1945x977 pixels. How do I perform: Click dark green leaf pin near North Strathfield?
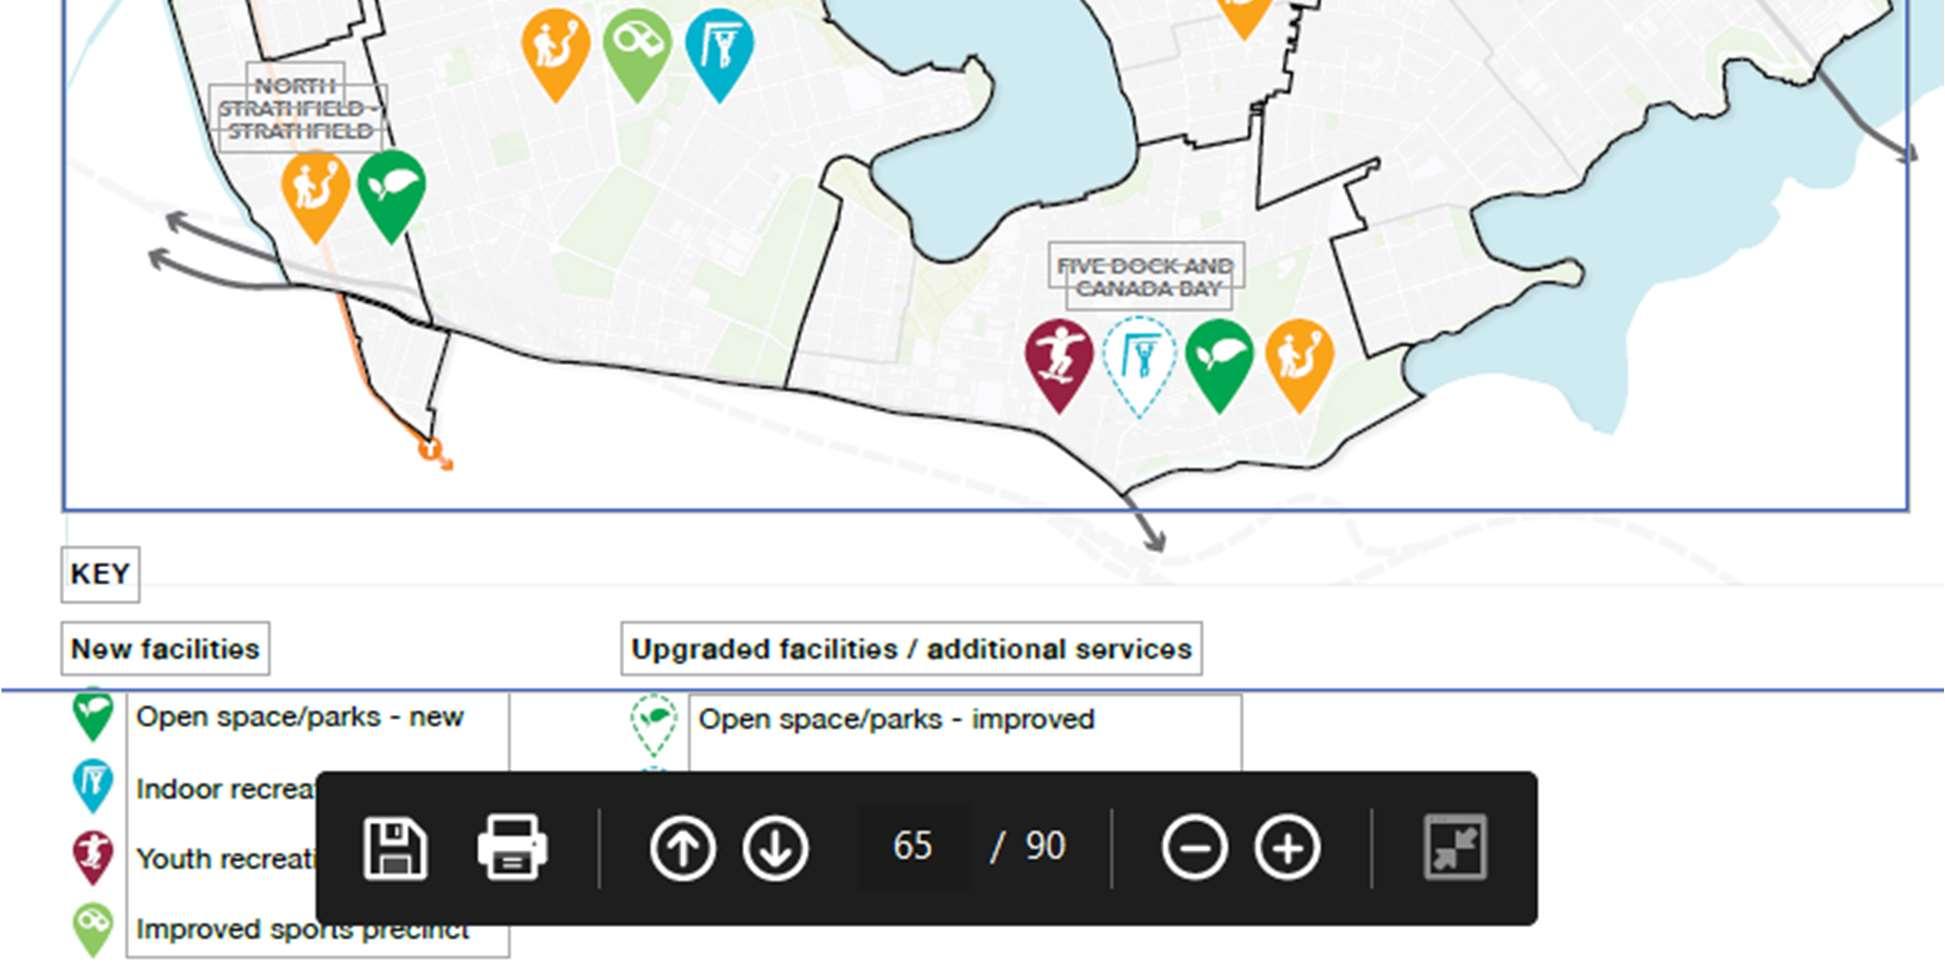click(x=391, y=196)
